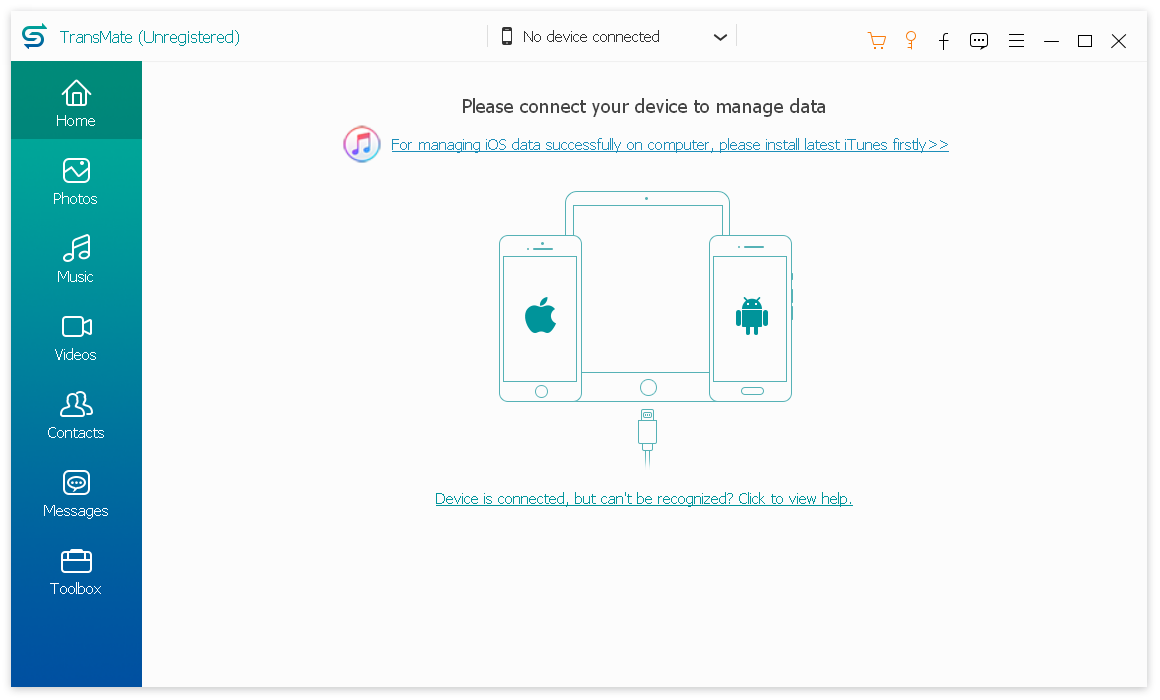The width and height of the screenshot is (1160, 700).
Task: Click the Apple phone illustration
Action: pos(540,318)
